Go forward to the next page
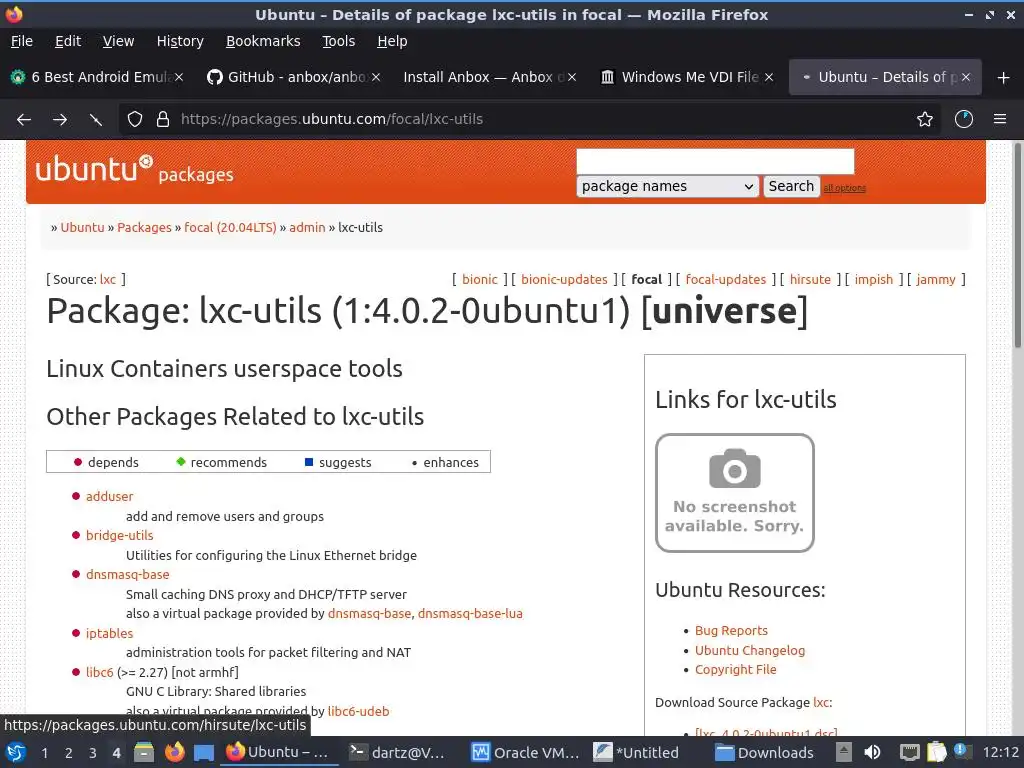 [60, 120]
